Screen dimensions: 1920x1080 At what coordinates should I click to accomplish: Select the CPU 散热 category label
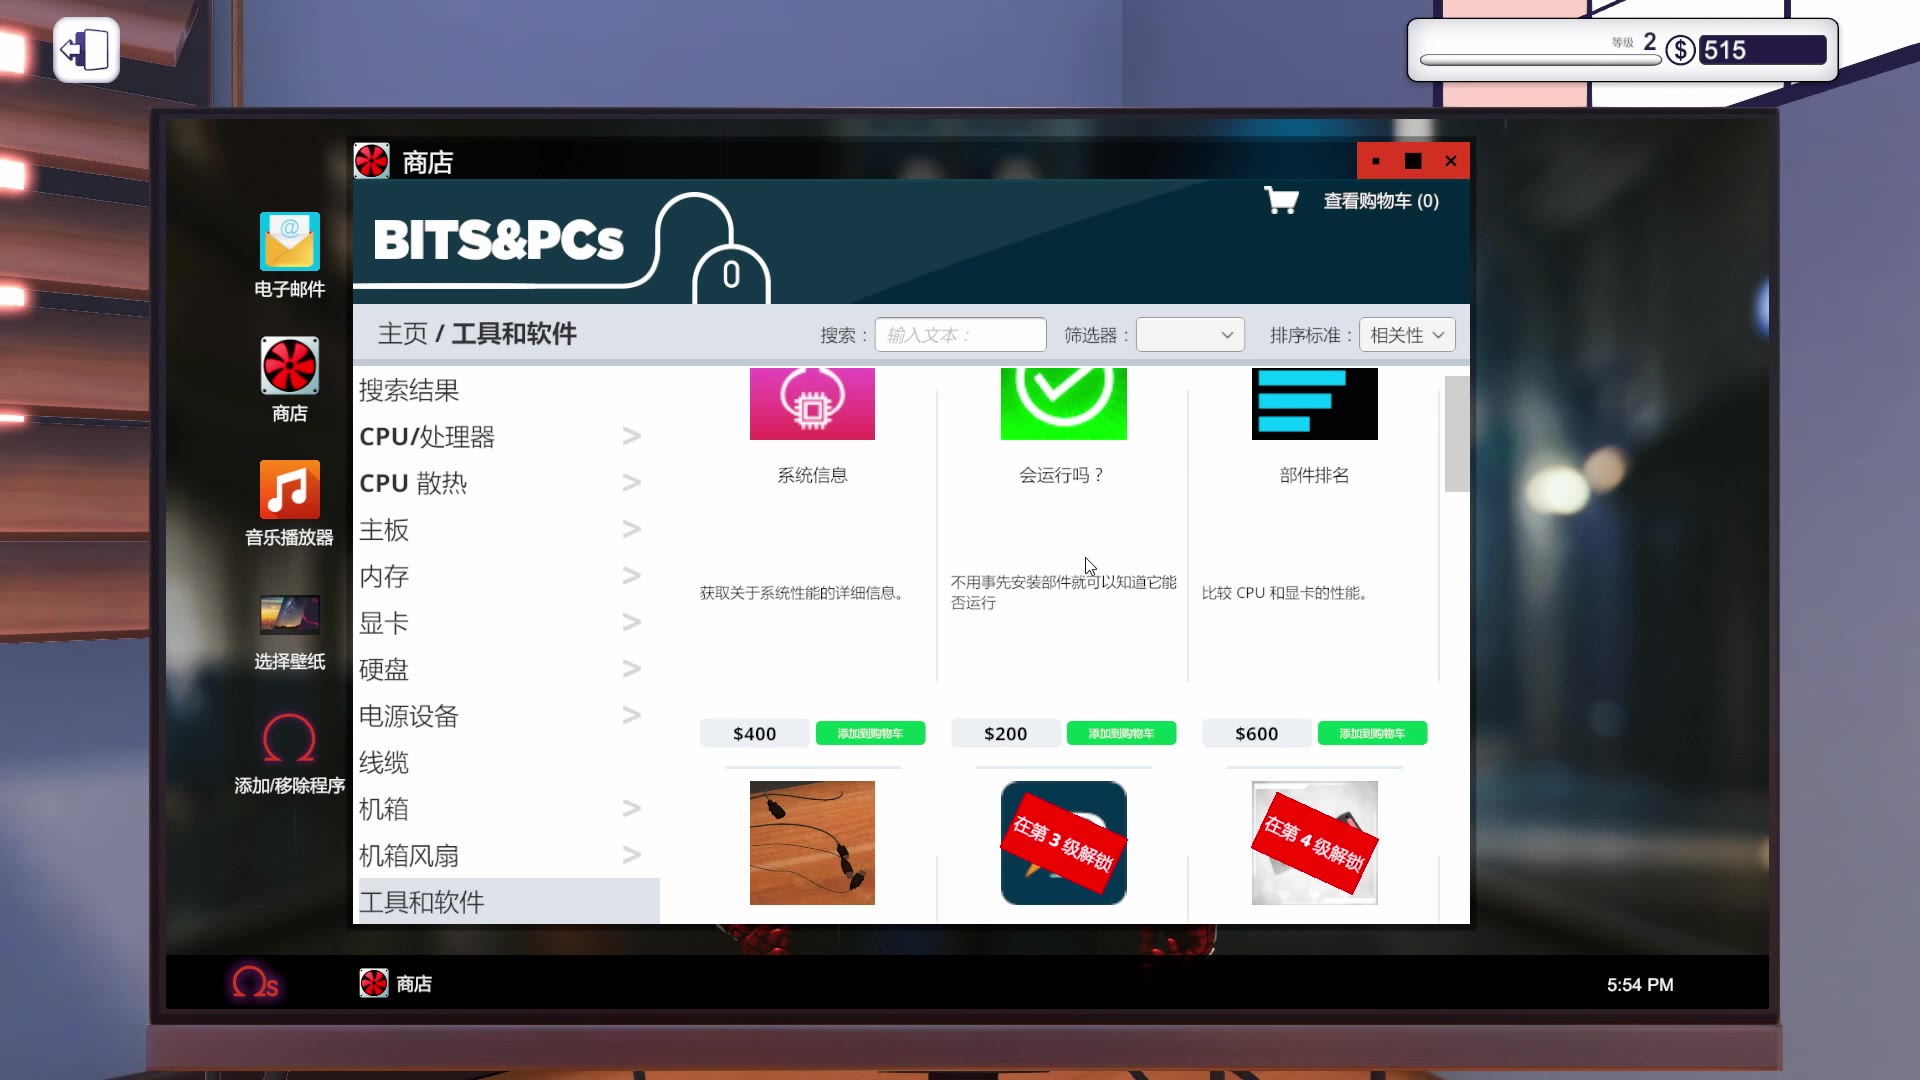413,483
